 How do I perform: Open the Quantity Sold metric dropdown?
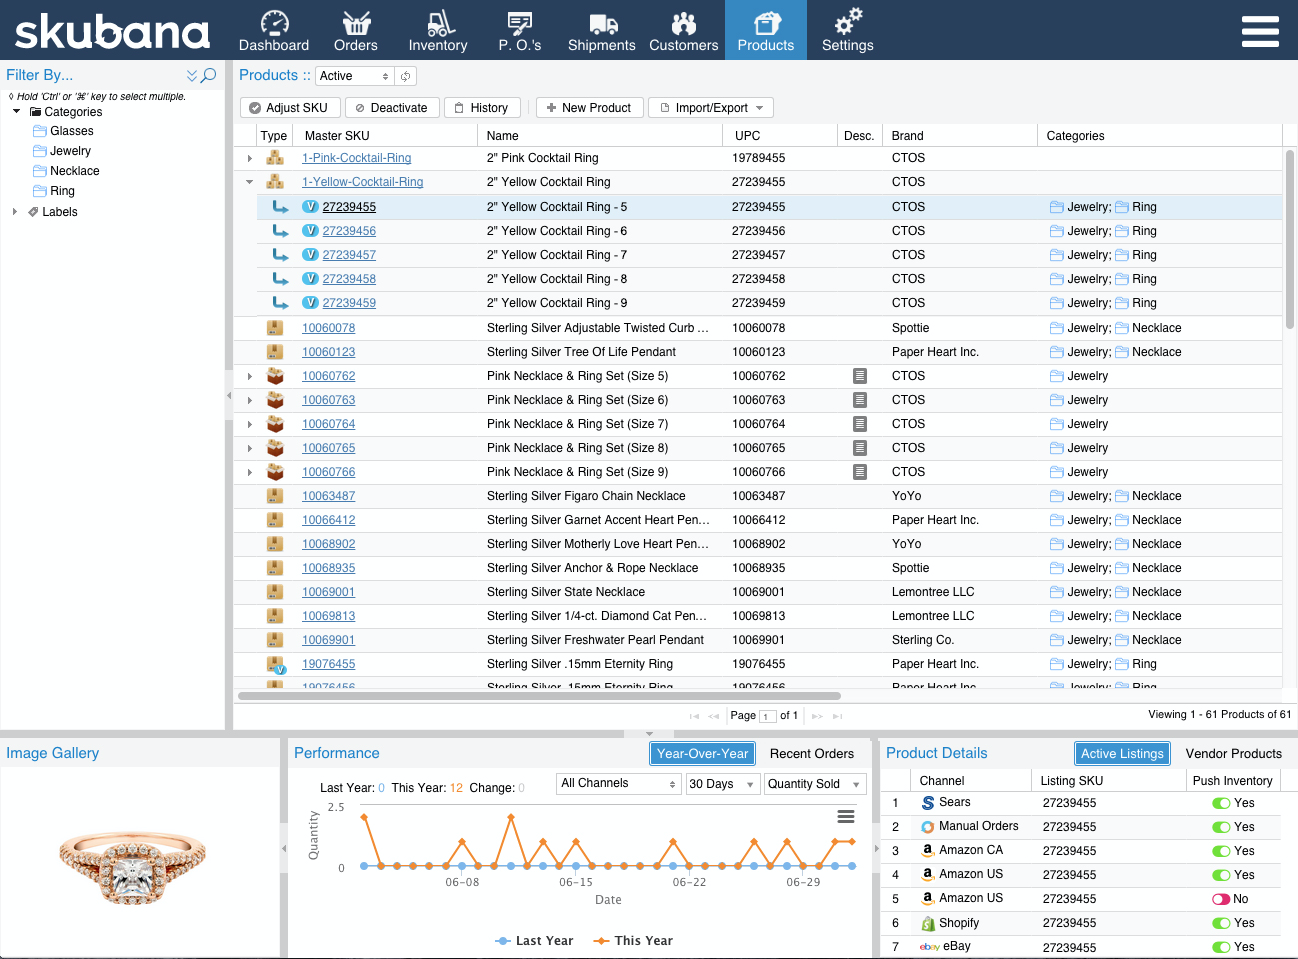[815, 784]
